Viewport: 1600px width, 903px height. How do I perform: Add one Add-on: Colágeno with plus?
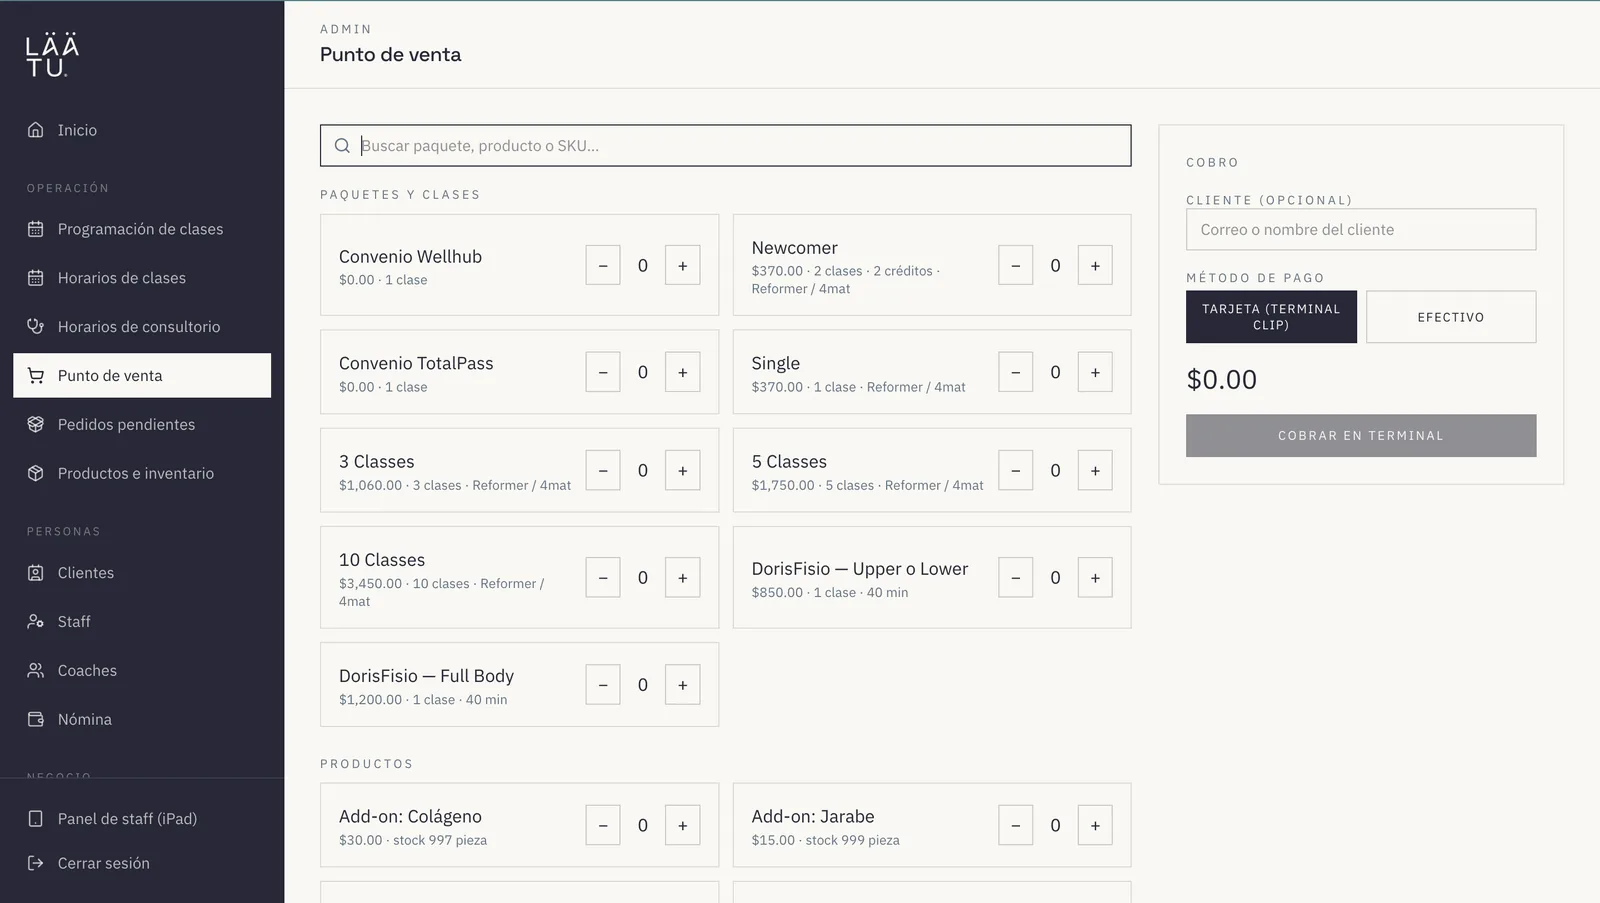(x=683, y=825)
